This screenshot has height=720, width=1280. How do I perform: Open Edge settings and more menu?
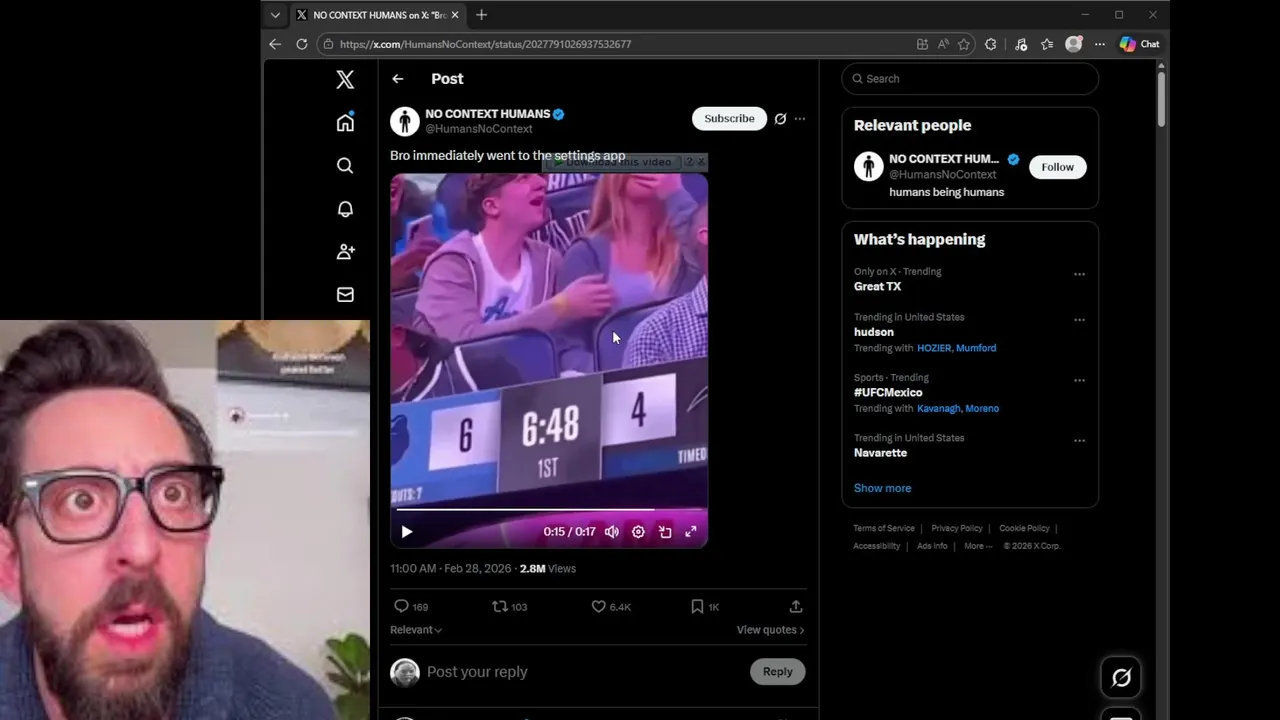click(x=1100, y=44)
